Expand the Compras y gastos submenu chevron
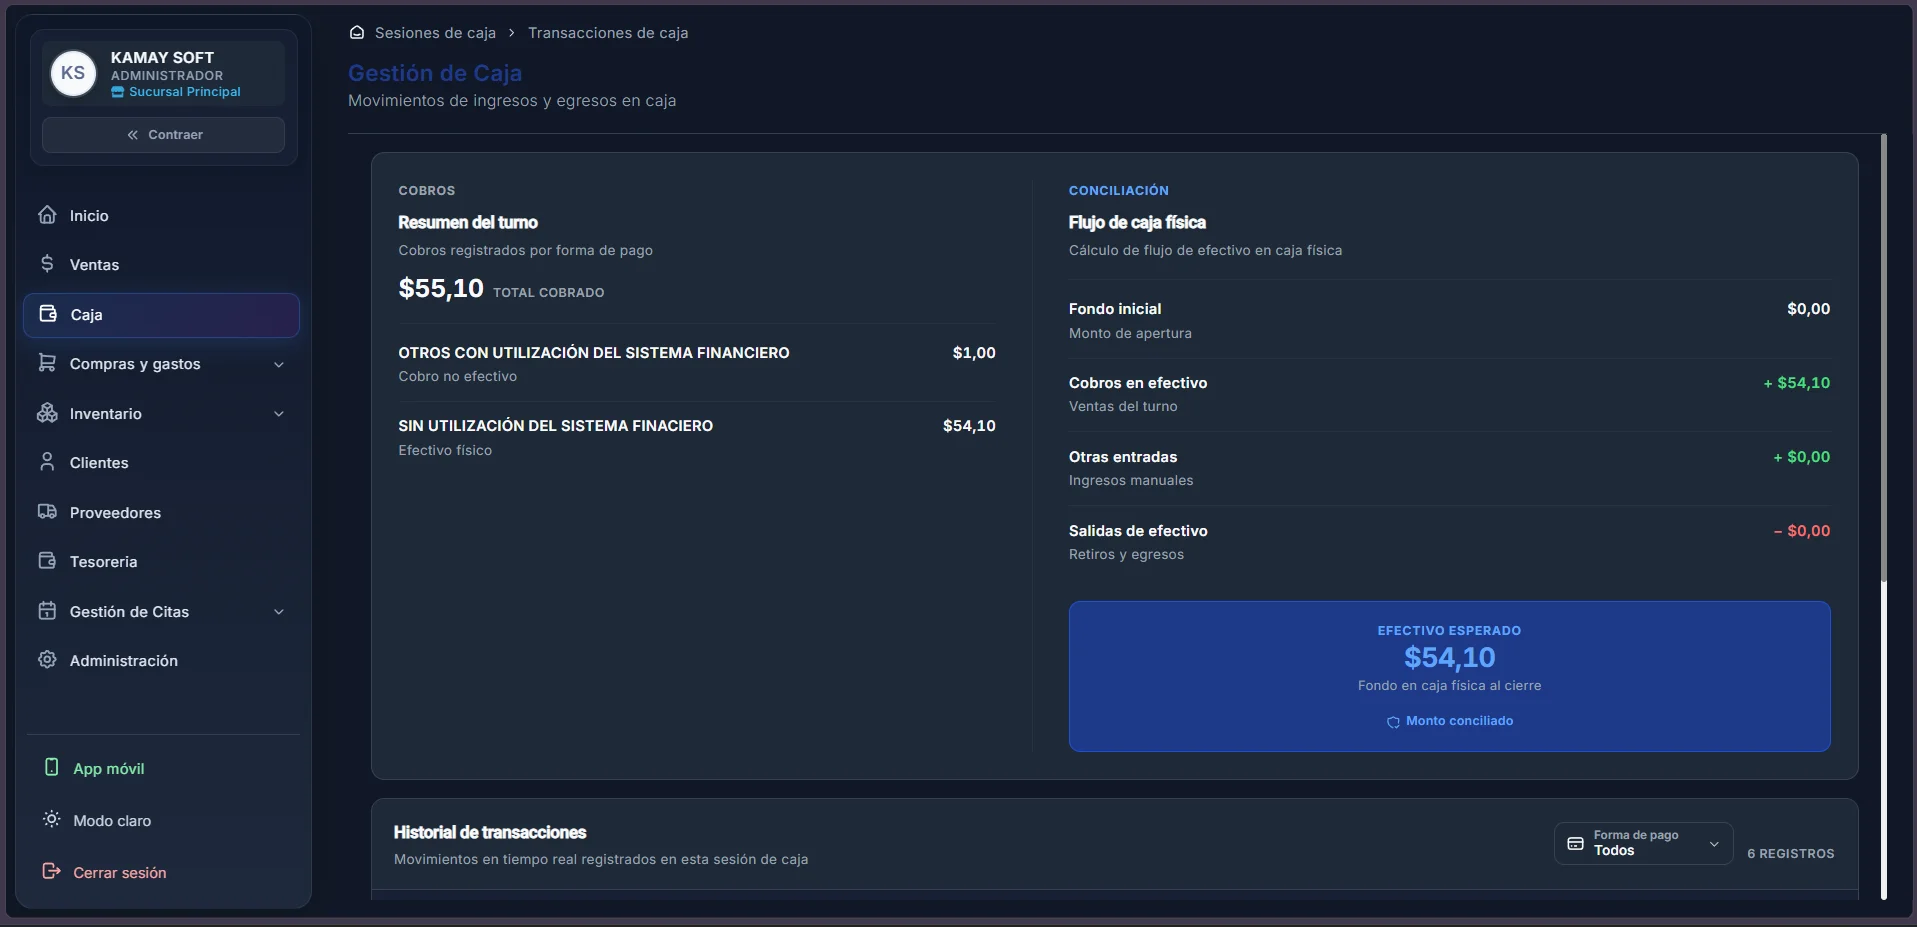1917x927 pixels. click(279, 364)
